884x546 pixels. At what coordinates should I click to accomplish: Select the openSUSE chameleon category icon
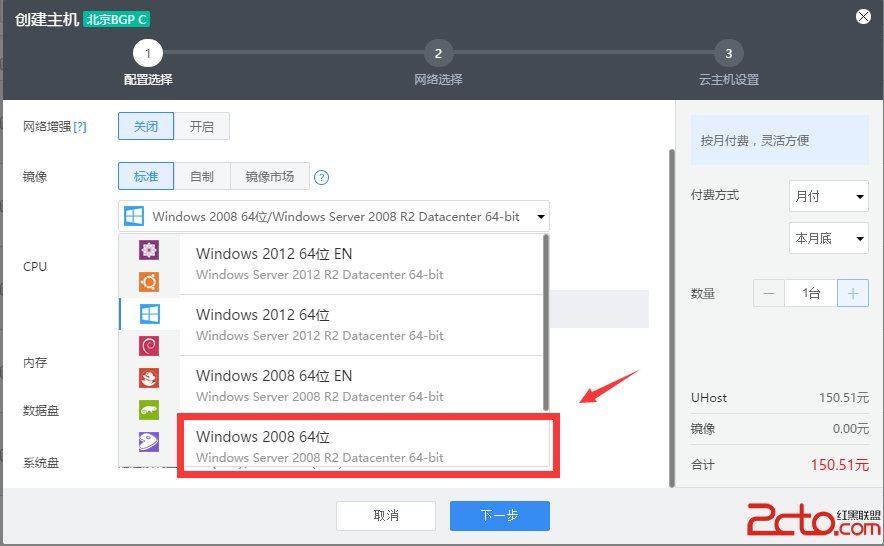point(149,410)
